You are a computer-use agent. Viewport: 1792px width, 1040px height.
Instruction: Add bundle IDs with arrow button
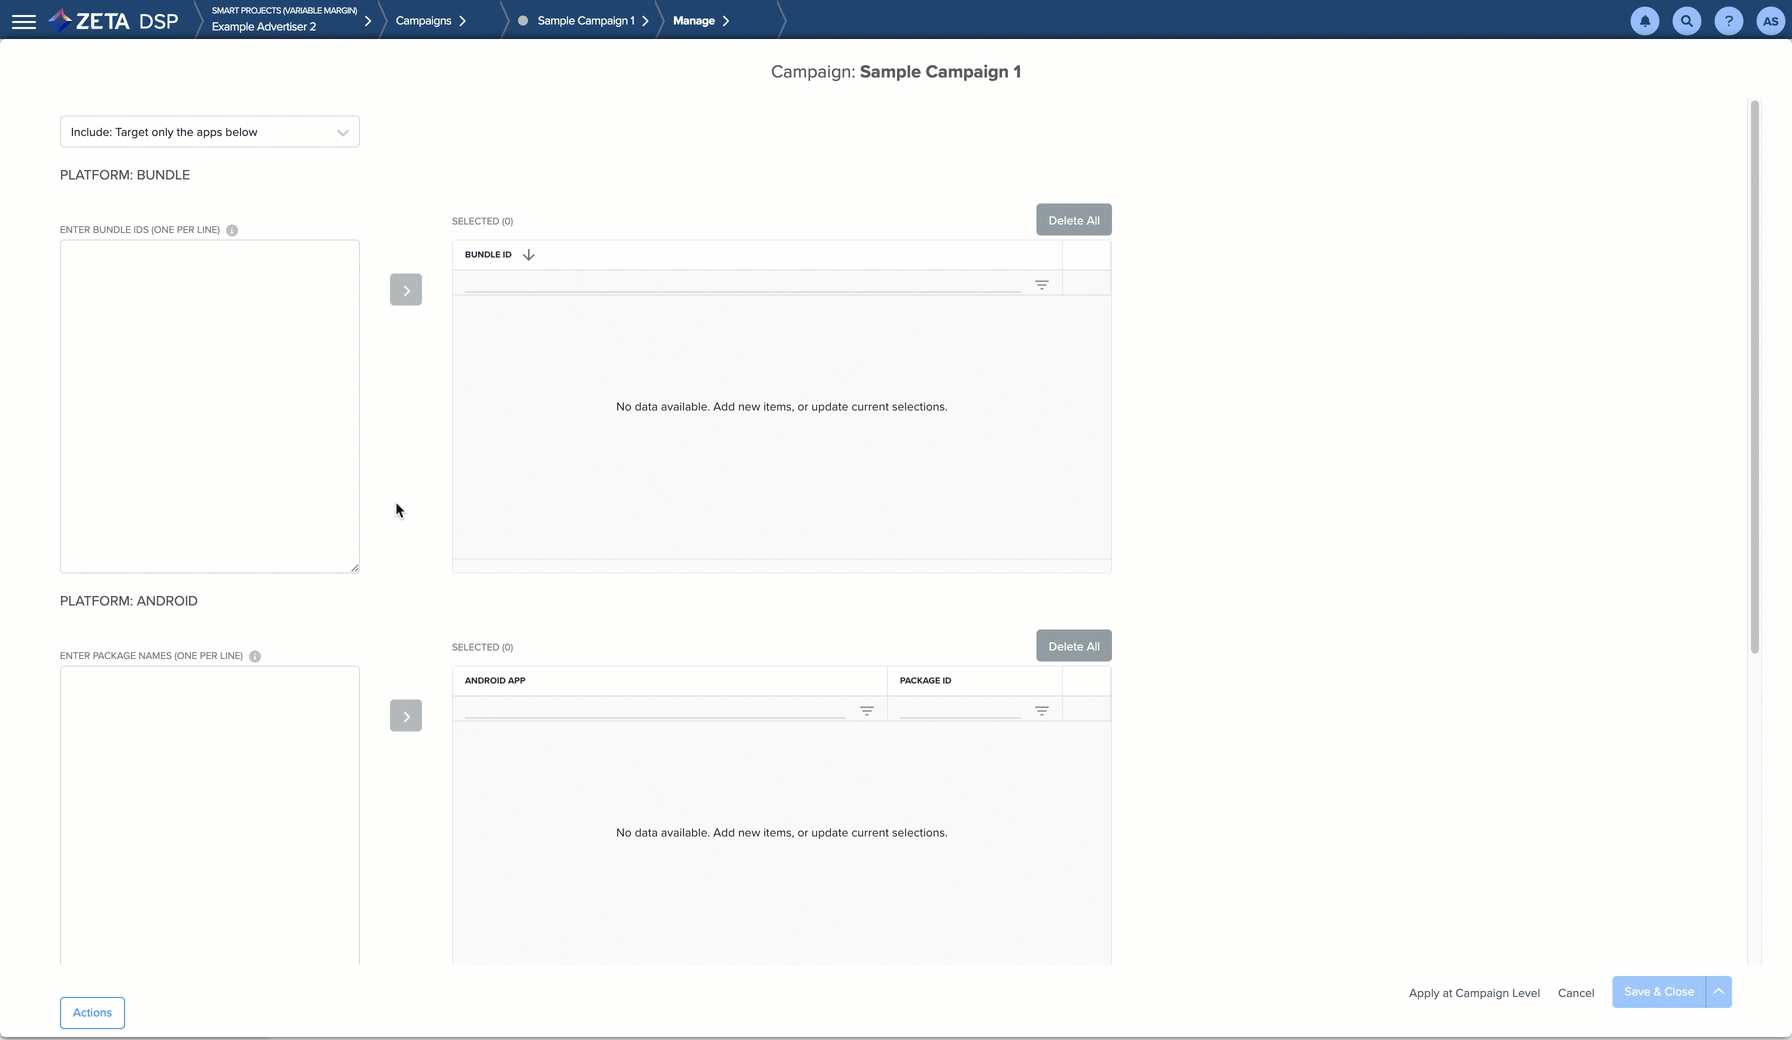coord(406,290)
